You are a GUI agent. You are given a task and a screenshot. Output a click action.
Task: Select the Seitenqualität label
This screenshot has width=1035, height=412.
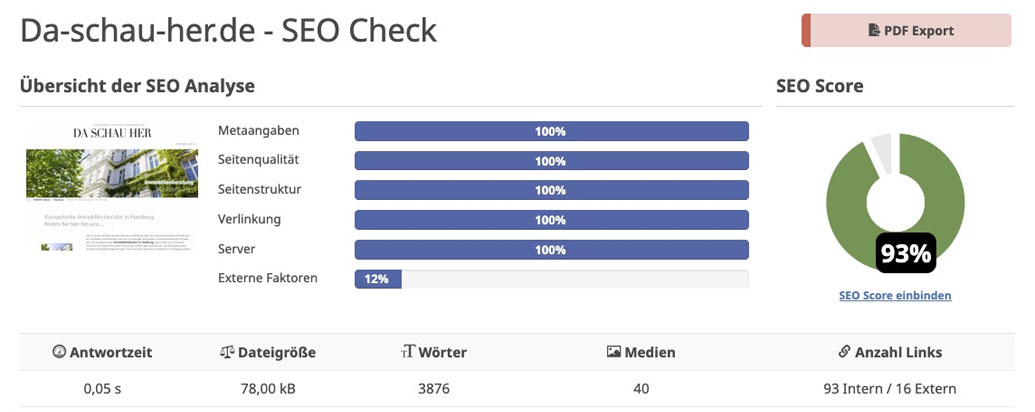(x=258, y=160)
